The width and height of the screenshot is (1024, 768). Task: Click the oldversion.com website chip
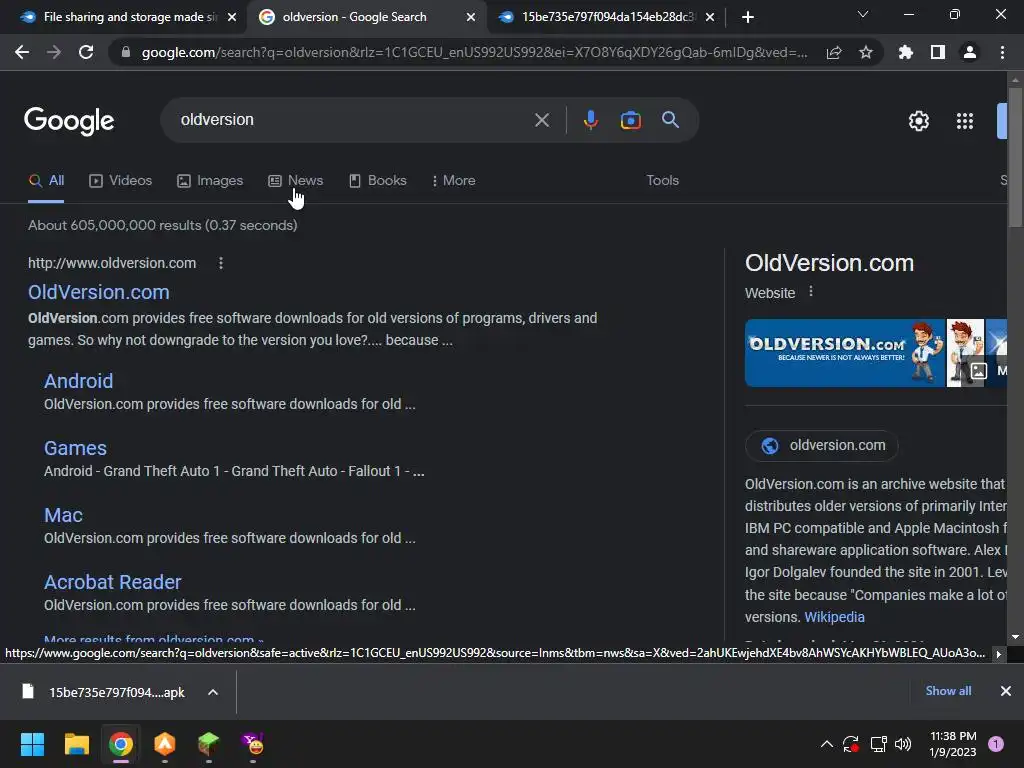(822, 446)
